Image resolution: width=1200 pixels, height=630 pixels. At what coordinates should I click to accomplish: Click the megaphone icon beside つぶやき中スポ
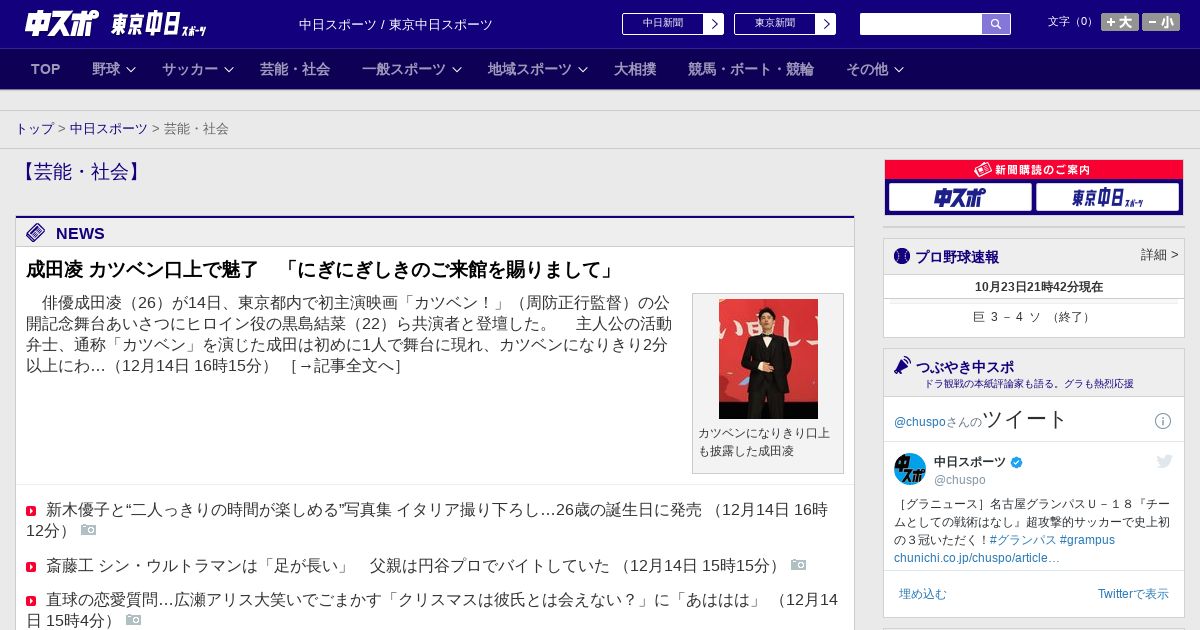pyautogui.click(x=902, y=365)
